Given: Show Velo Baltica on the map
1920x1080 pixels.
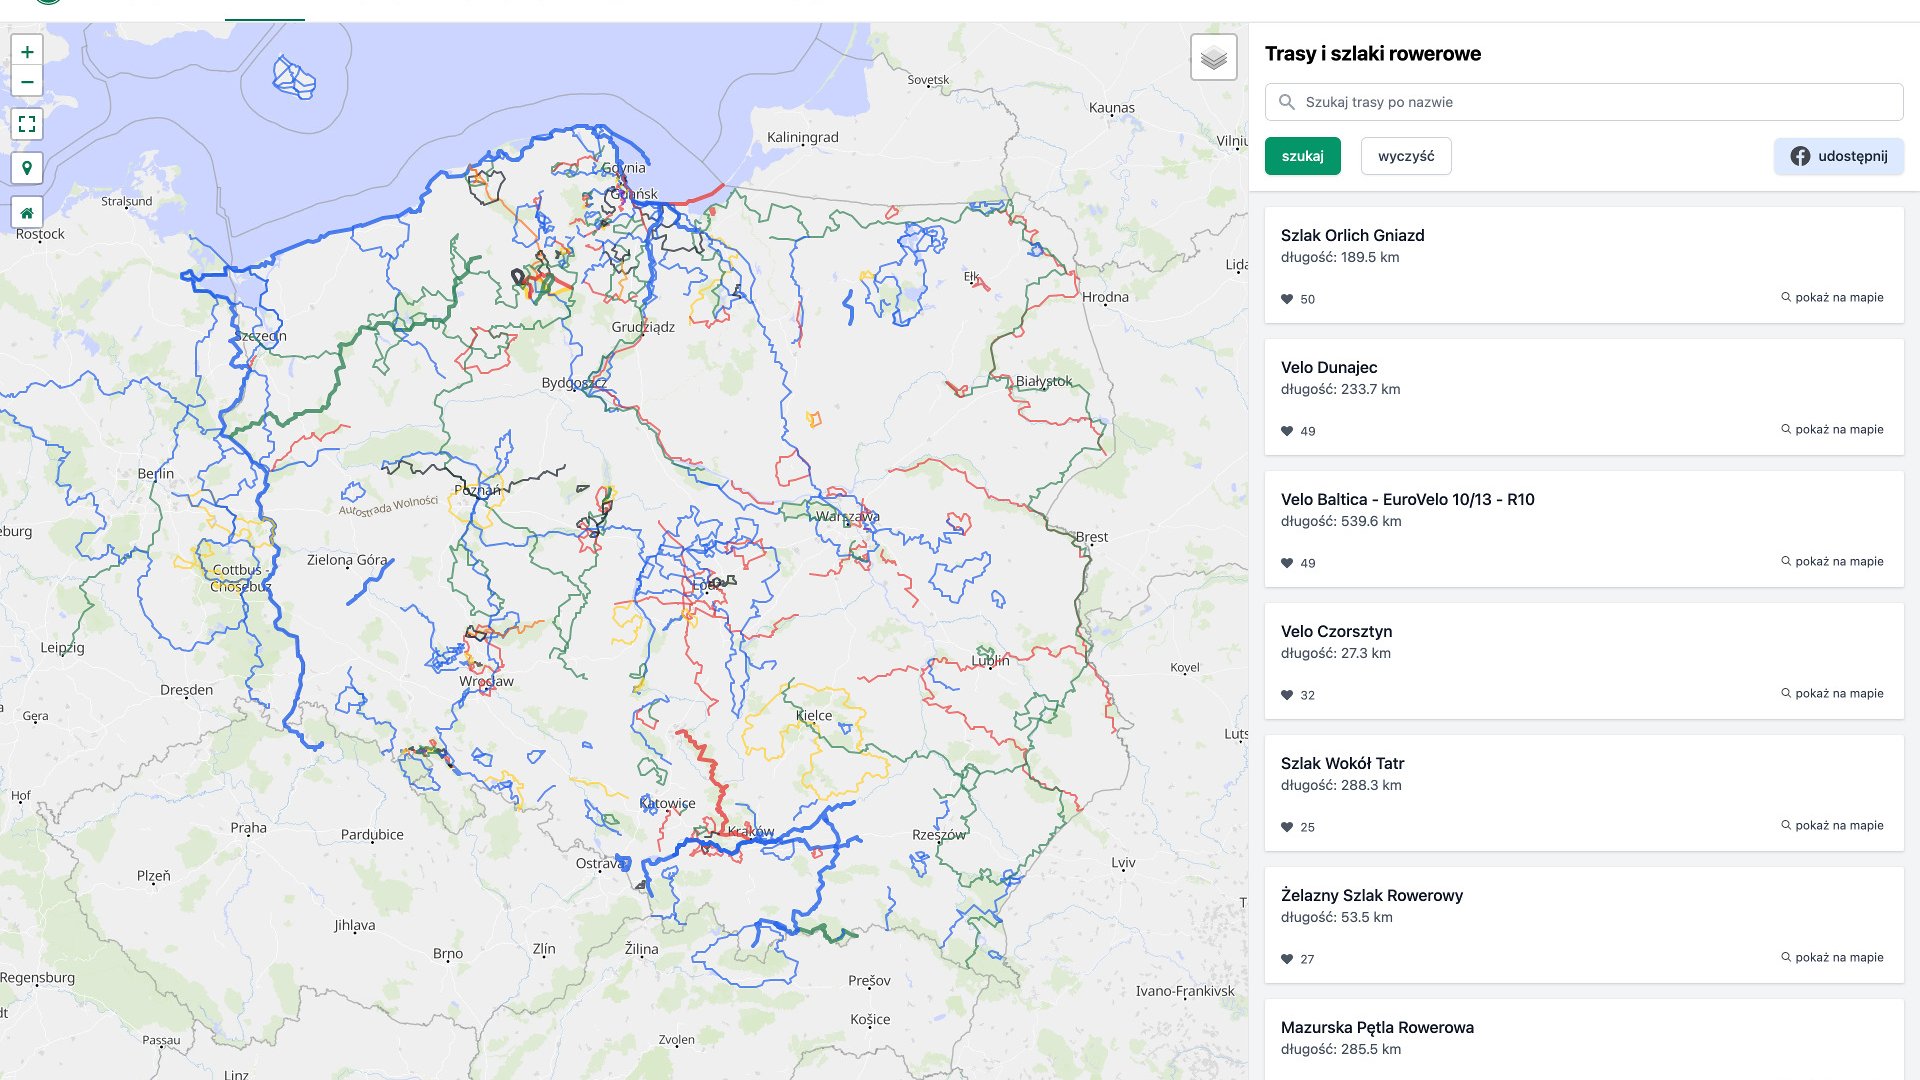Looking at the screenshot, I should click(1832, 561).
